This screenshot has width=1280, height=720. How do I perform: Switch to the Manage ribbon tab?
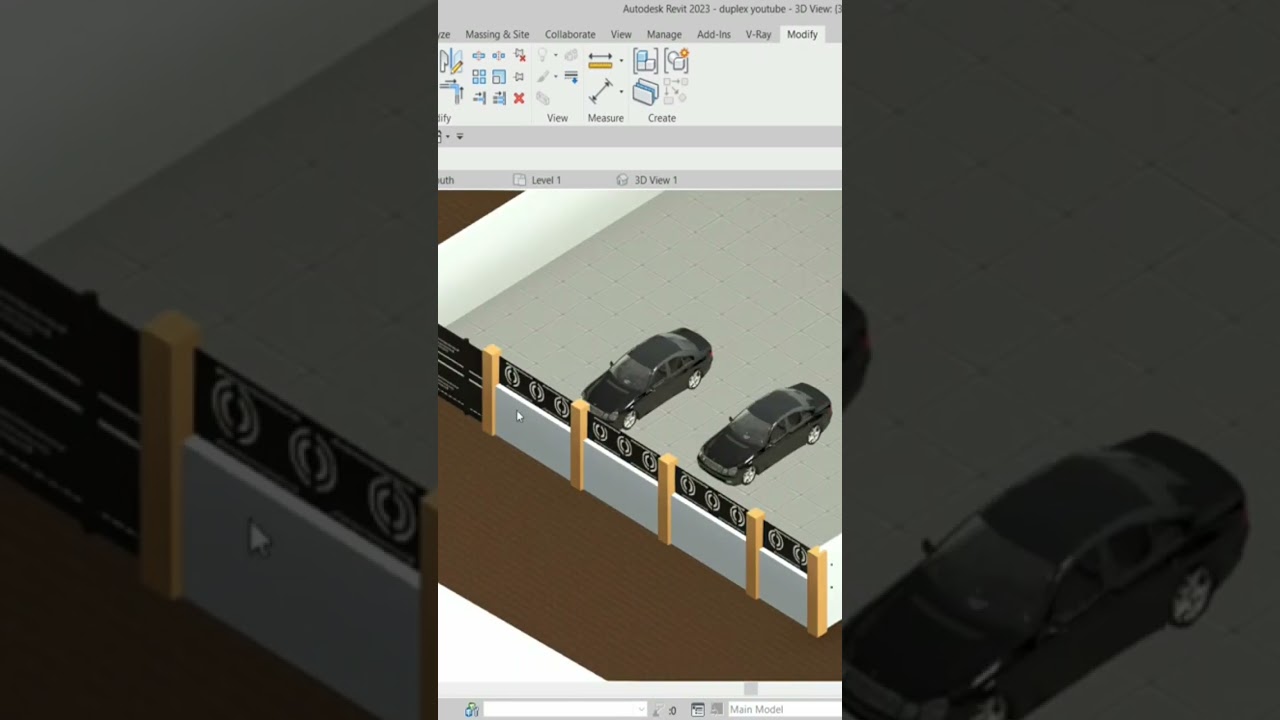[664, 34]
